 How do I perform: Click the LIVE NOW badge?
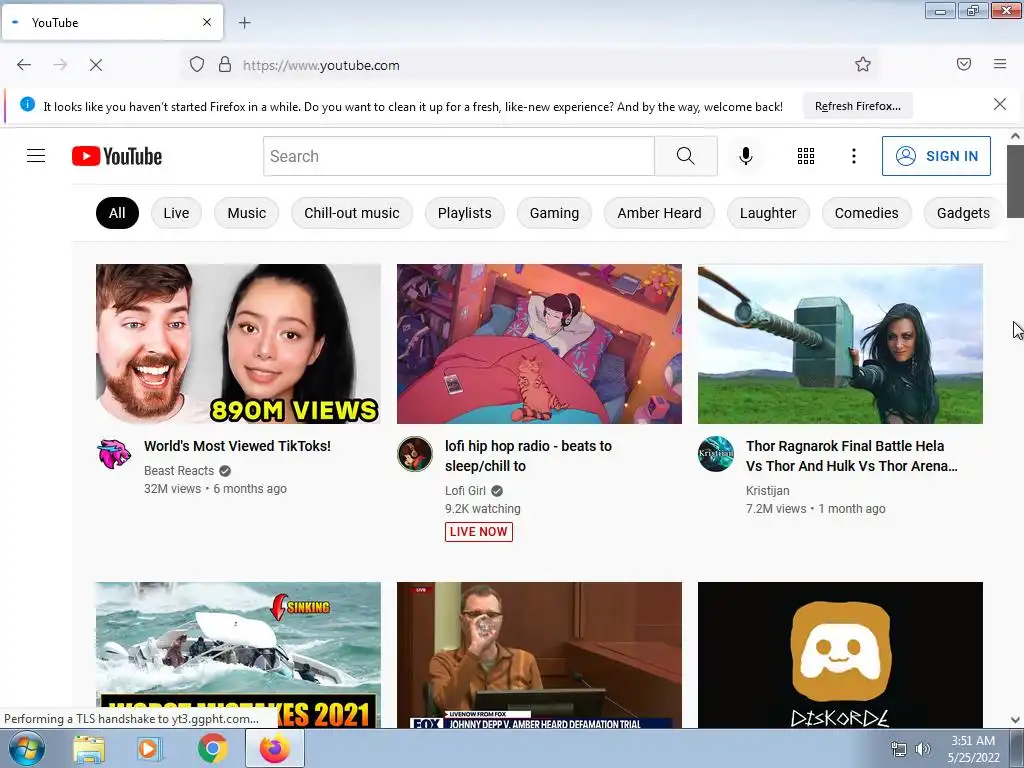click(479, 532)
